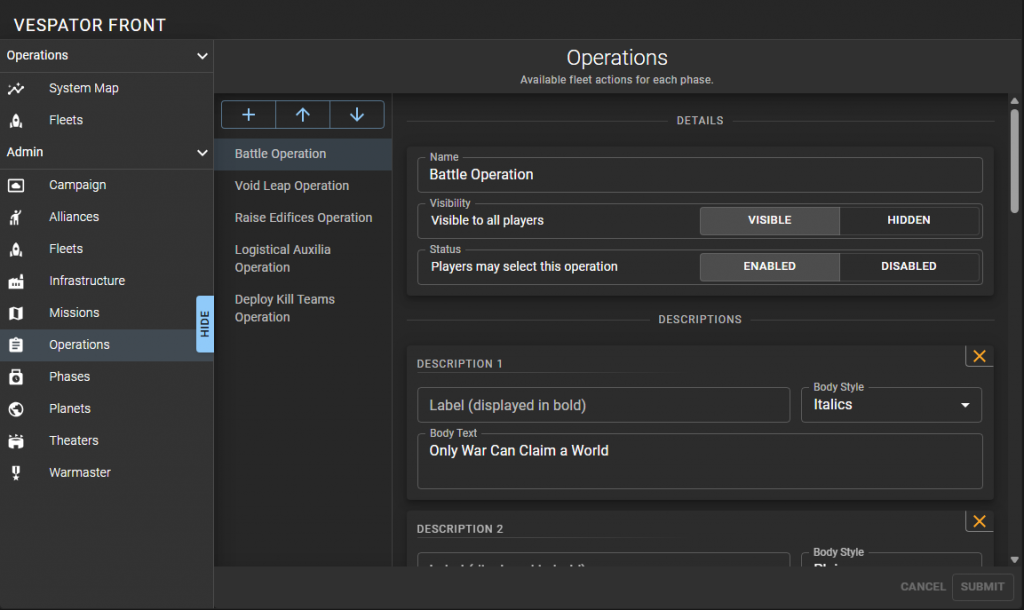Set visibility to VISIBLE
Screen dimensions: 1024x610
pos(769,220)
